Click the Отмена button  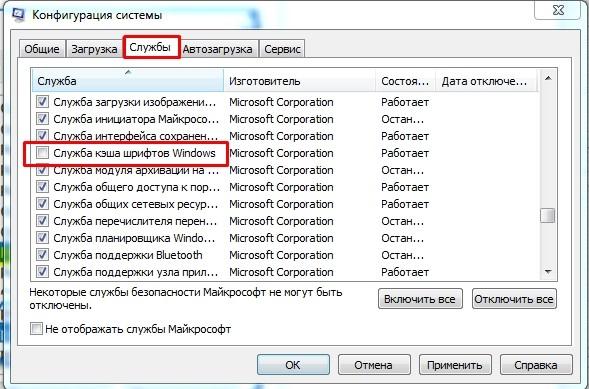tap(374, 365)
